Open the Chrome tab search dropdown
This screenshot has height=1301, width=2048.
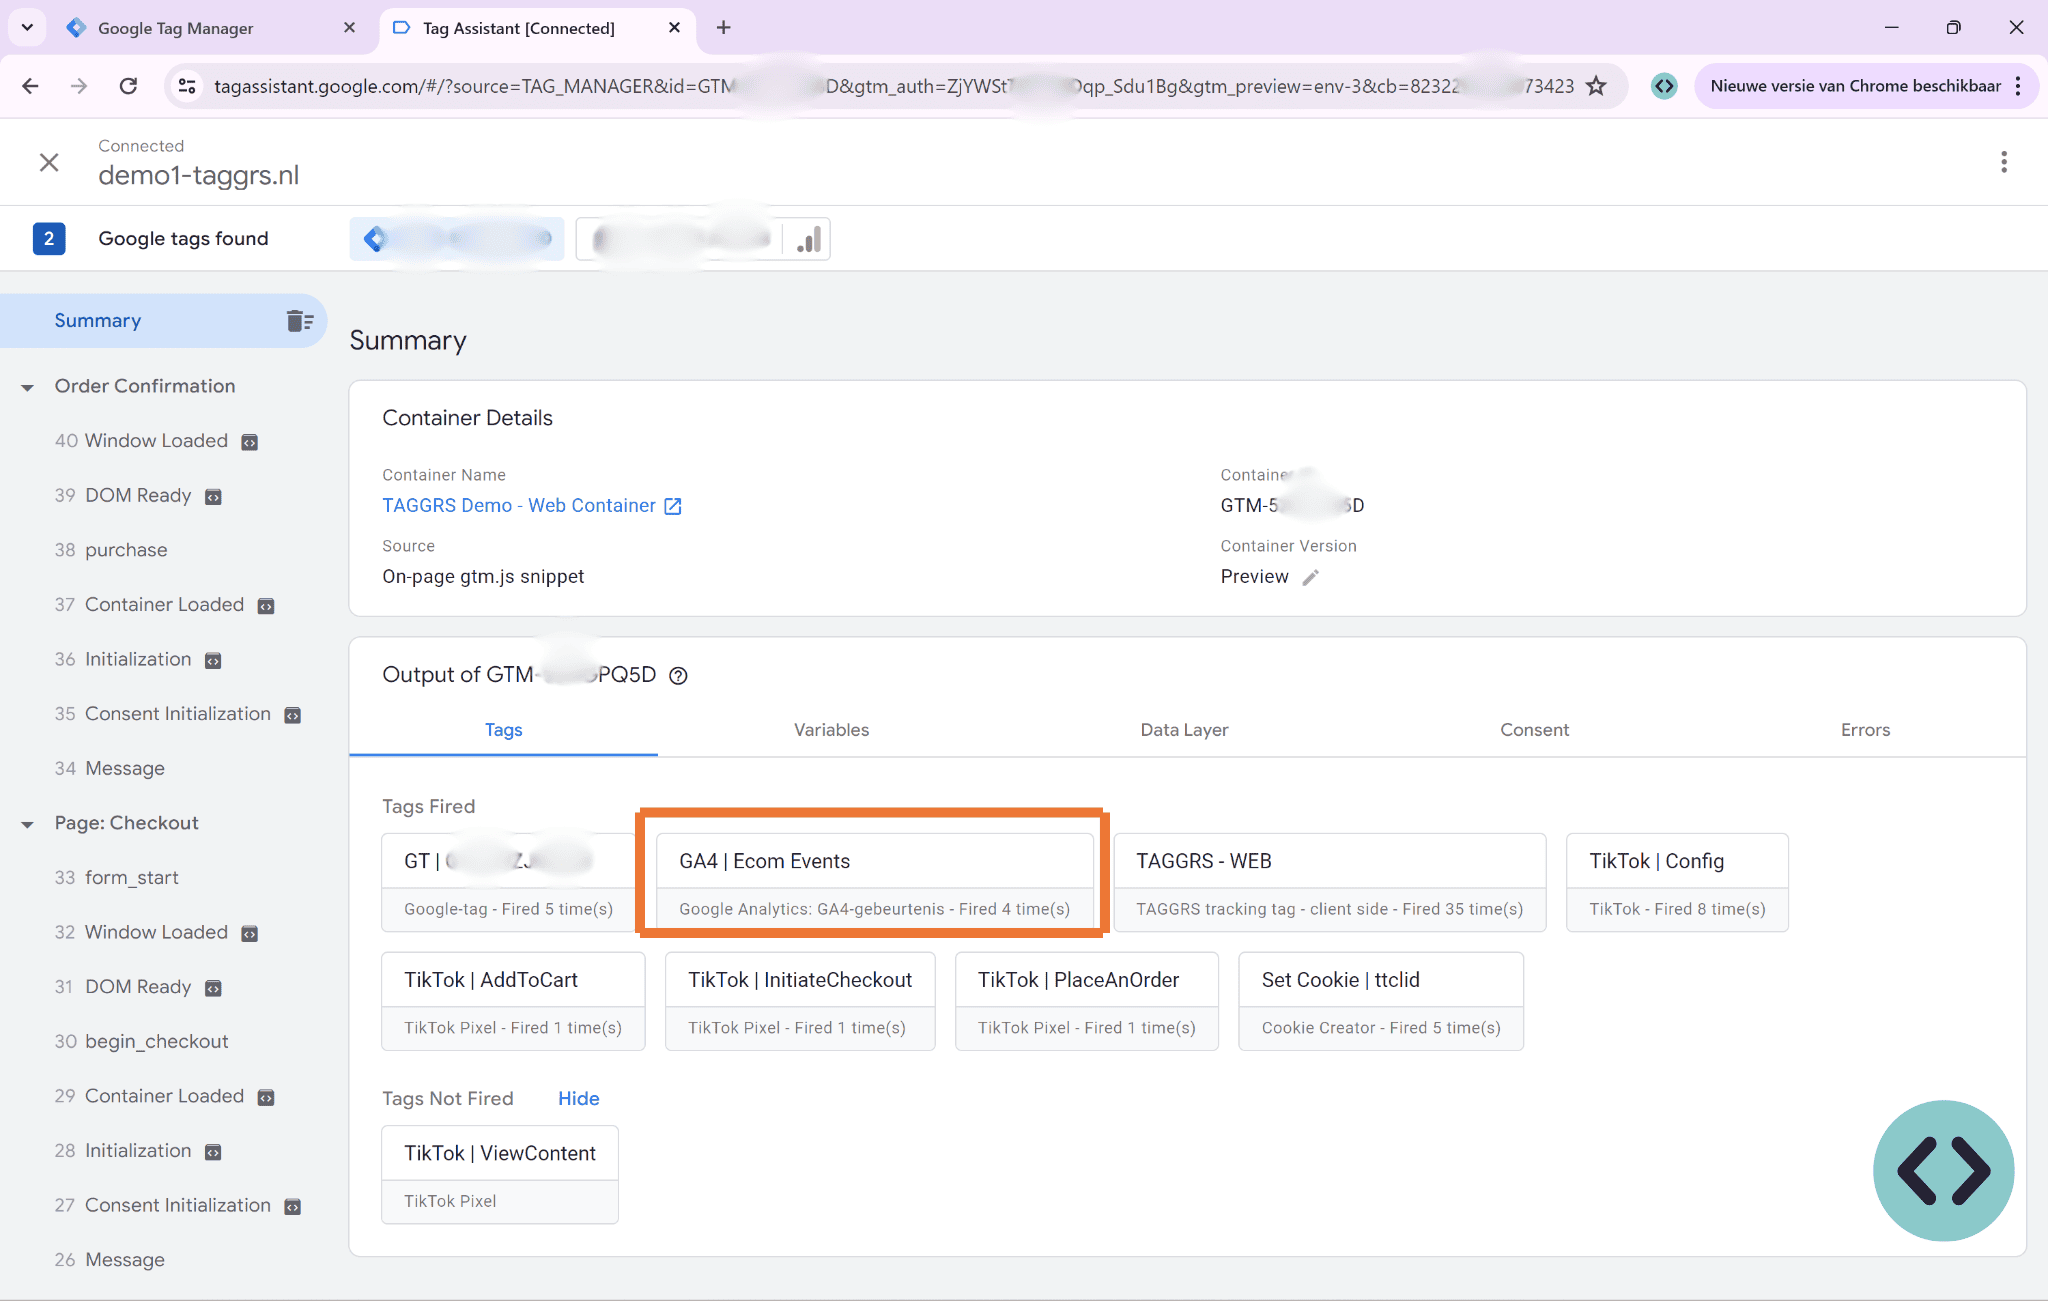point(27,28)
